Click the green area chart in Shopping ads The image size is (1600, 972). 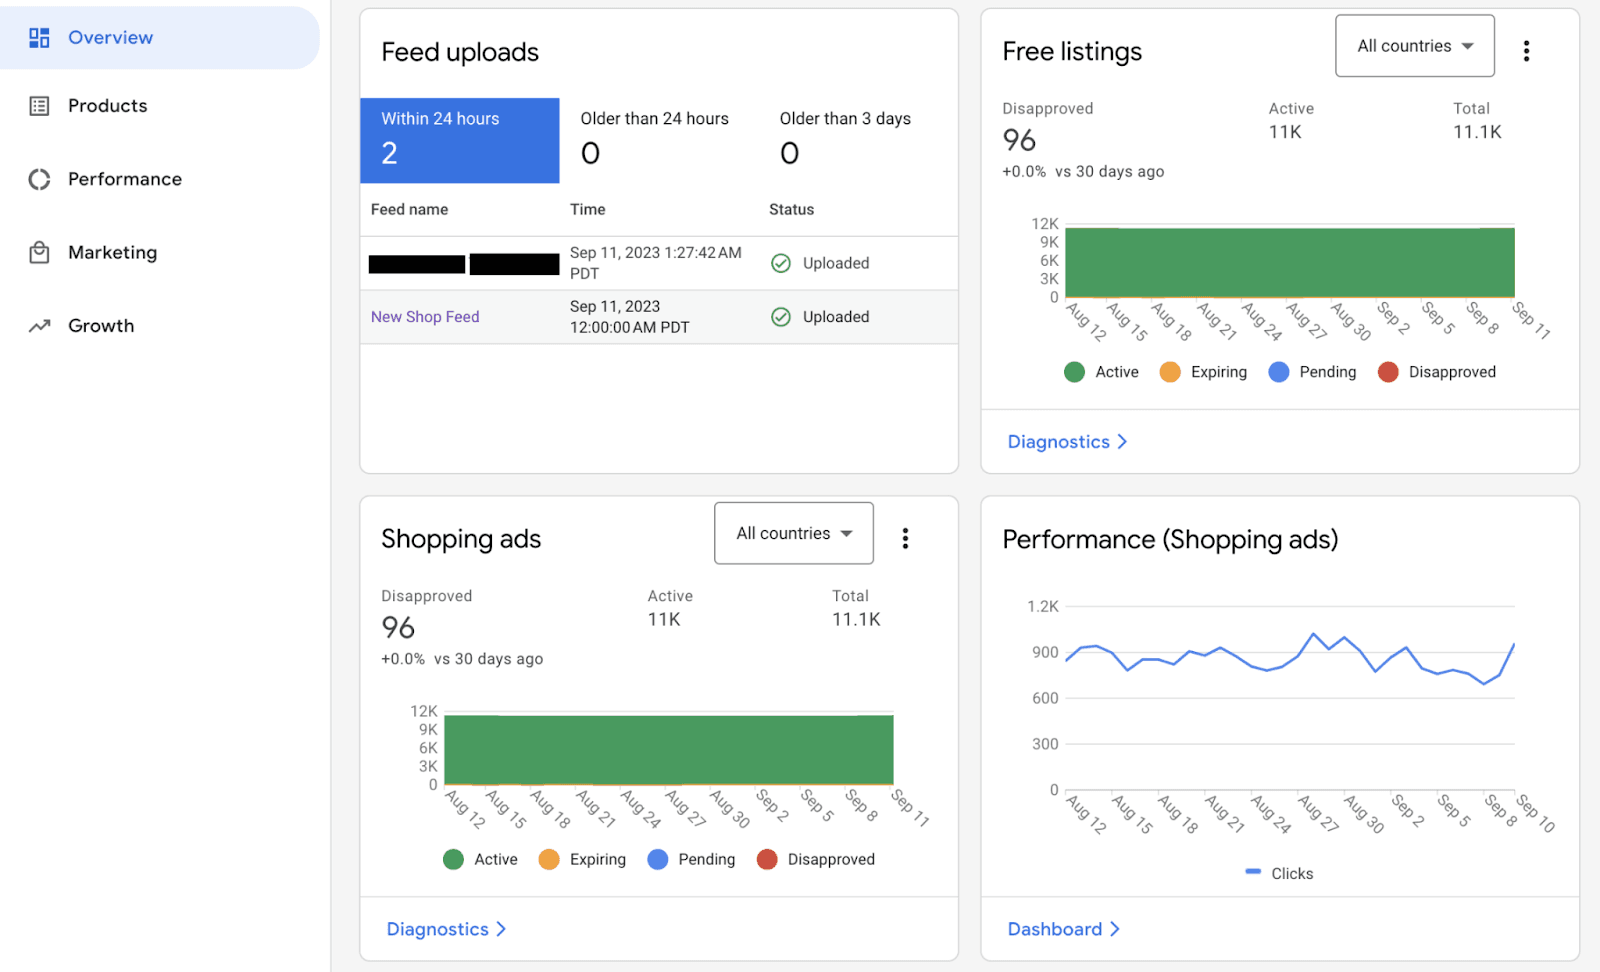pyautogui.click(x=668, y=748)
